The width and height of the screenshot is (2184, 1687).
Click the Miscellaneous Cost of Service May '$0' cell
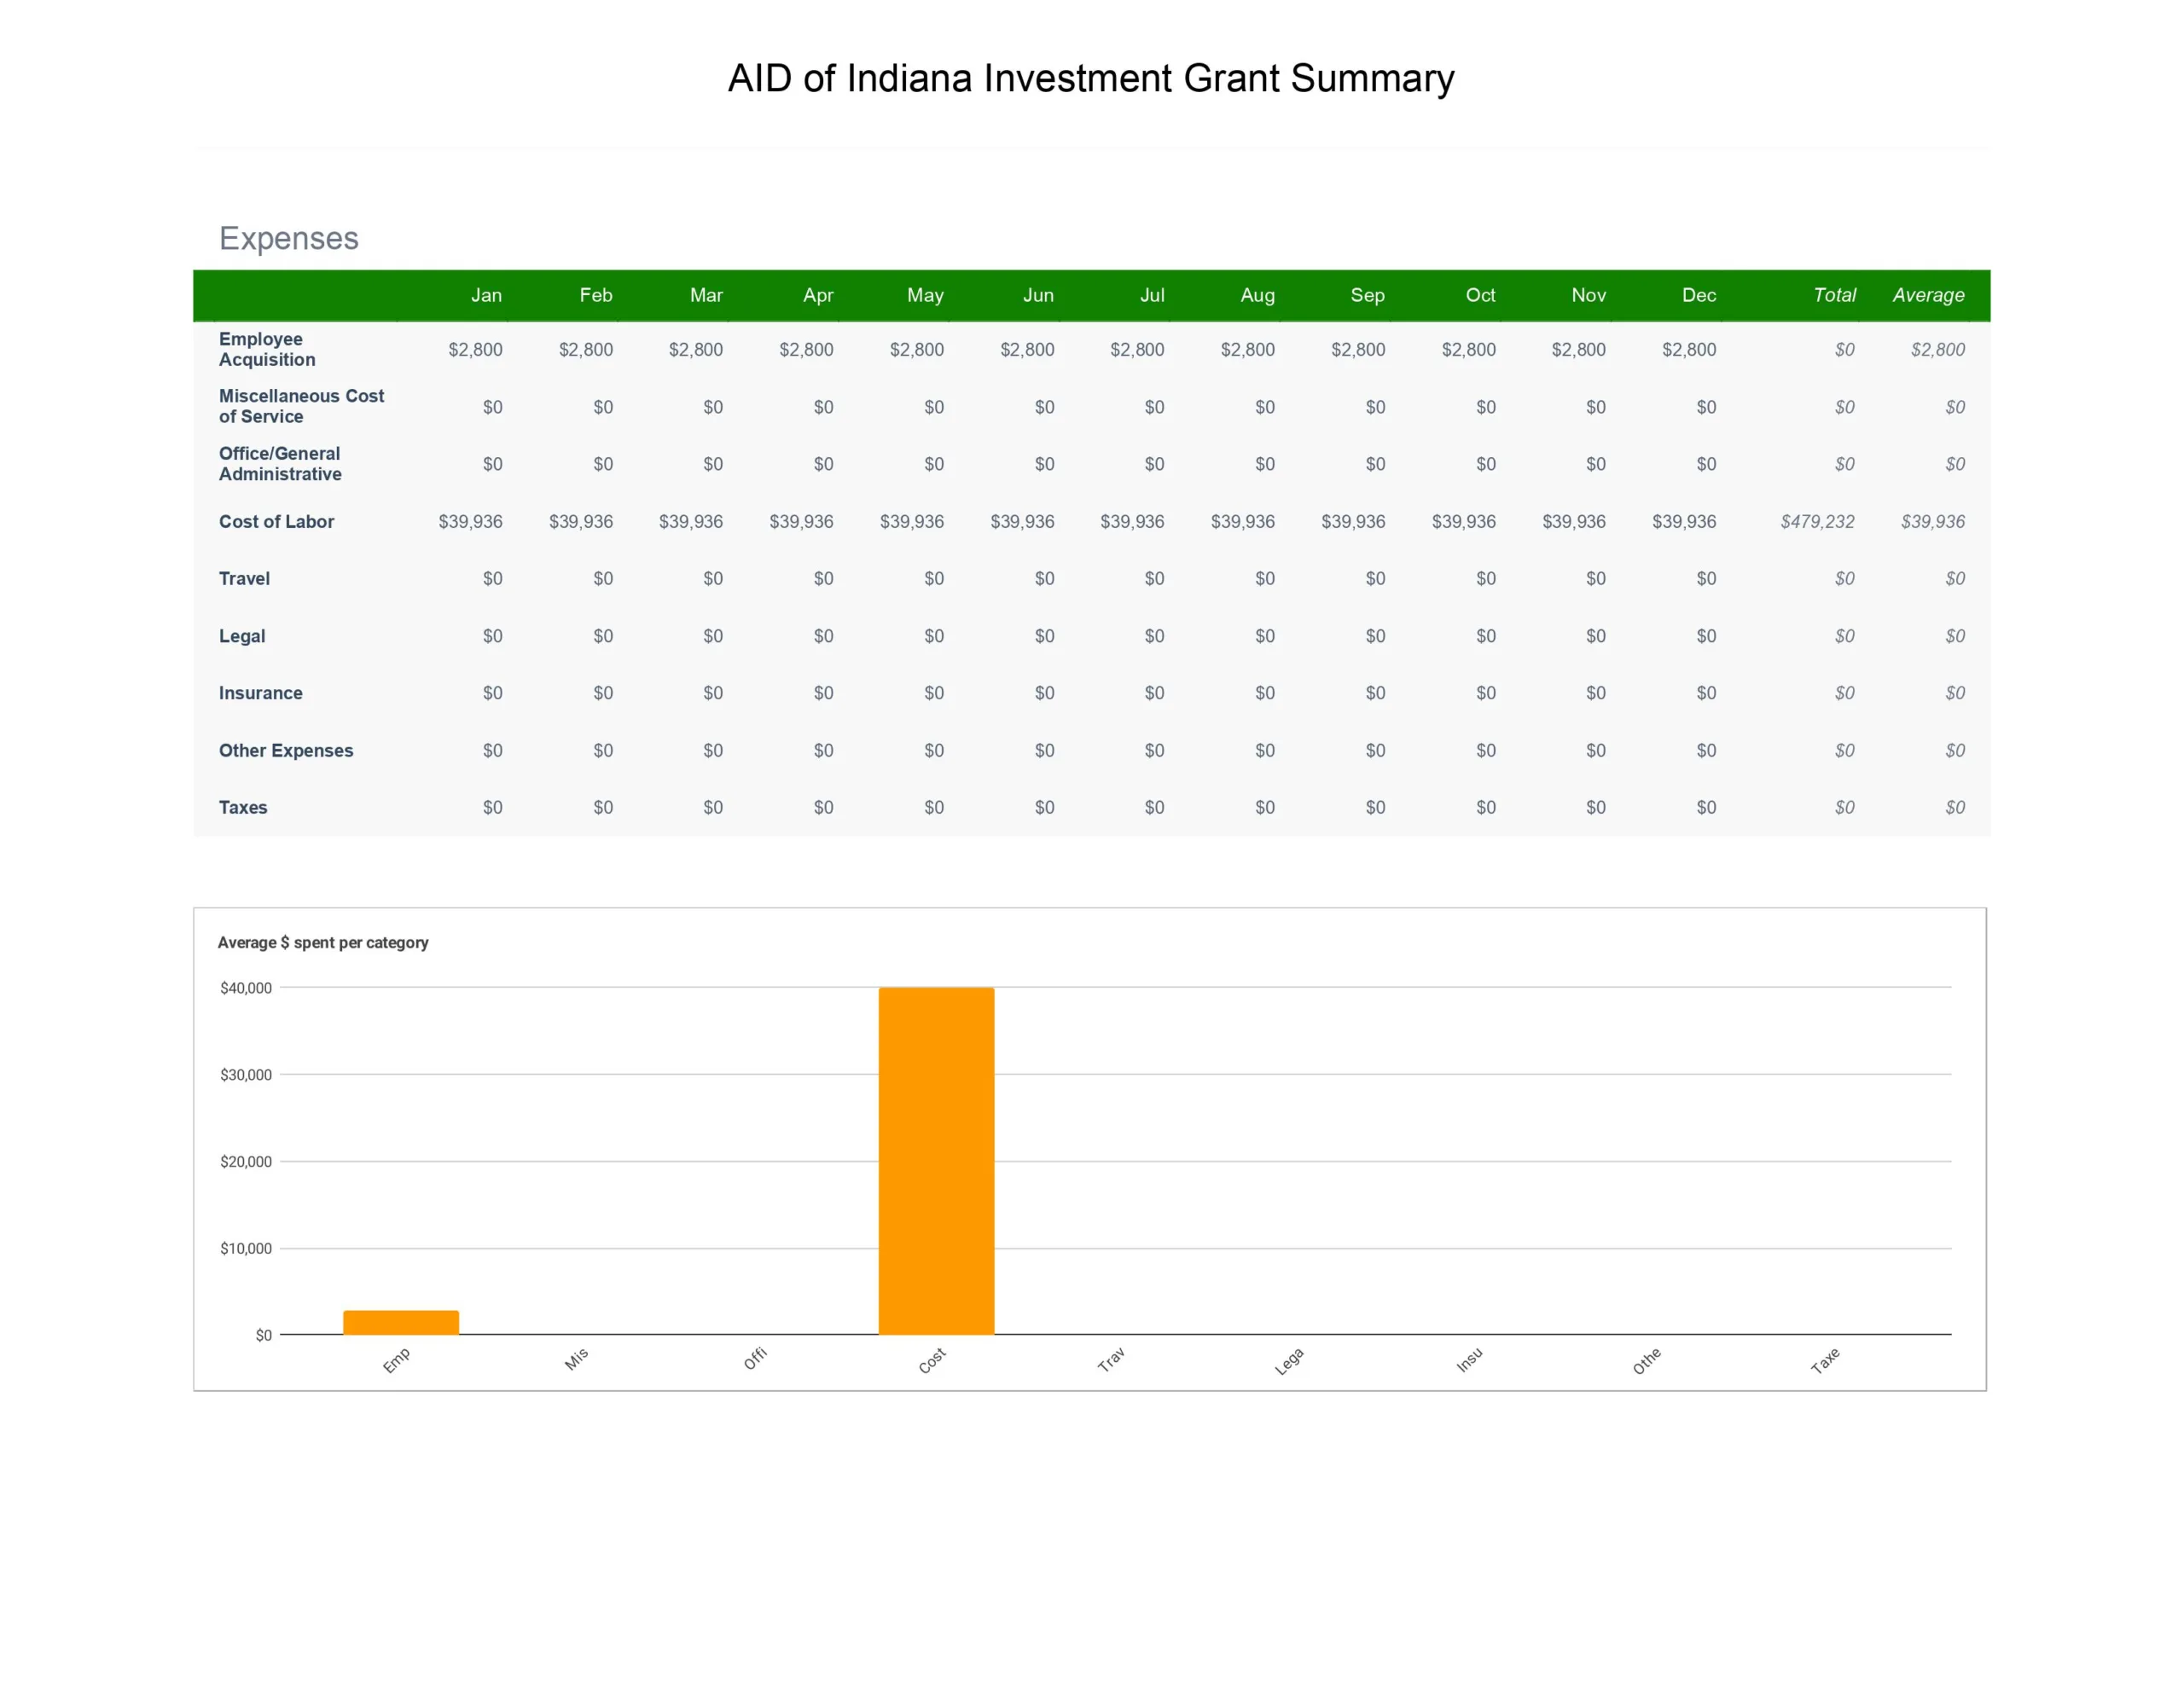tap(933, 407)
